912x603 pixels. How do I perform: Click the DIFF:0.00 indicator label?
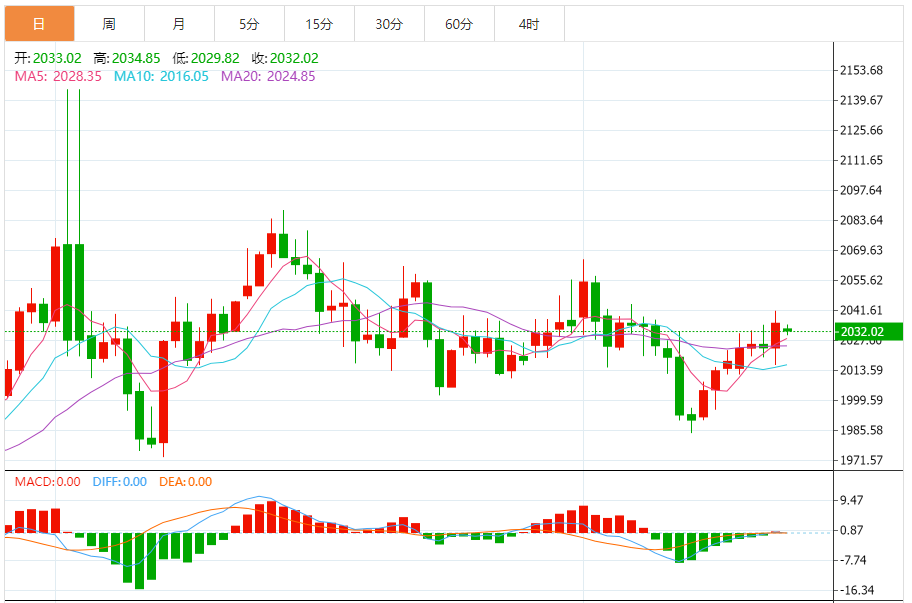click(x=120, y=481)
